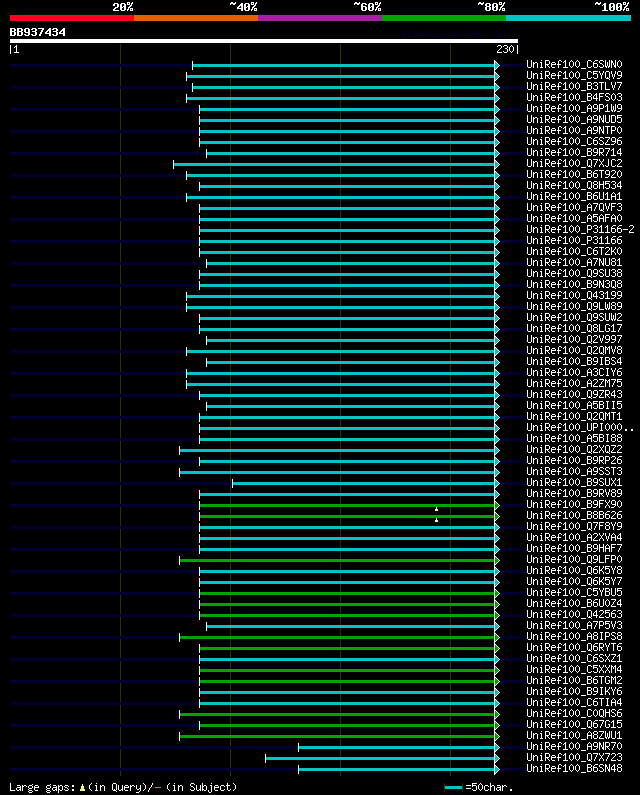The width and height of the screenshot is (640, 795).
Task: Click the yellow in-Query gap icon in the legend
Action: pos(82,788)
